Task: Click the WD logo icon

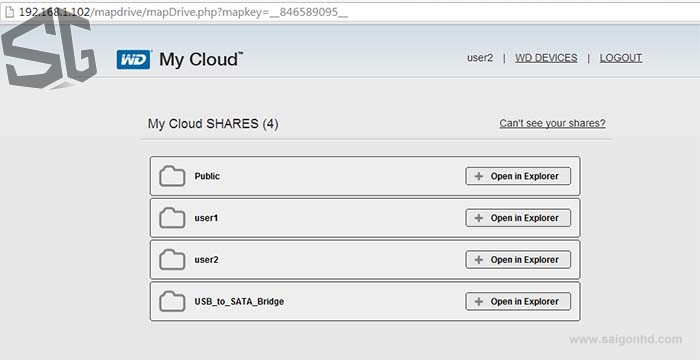Action: click(133, 59)
